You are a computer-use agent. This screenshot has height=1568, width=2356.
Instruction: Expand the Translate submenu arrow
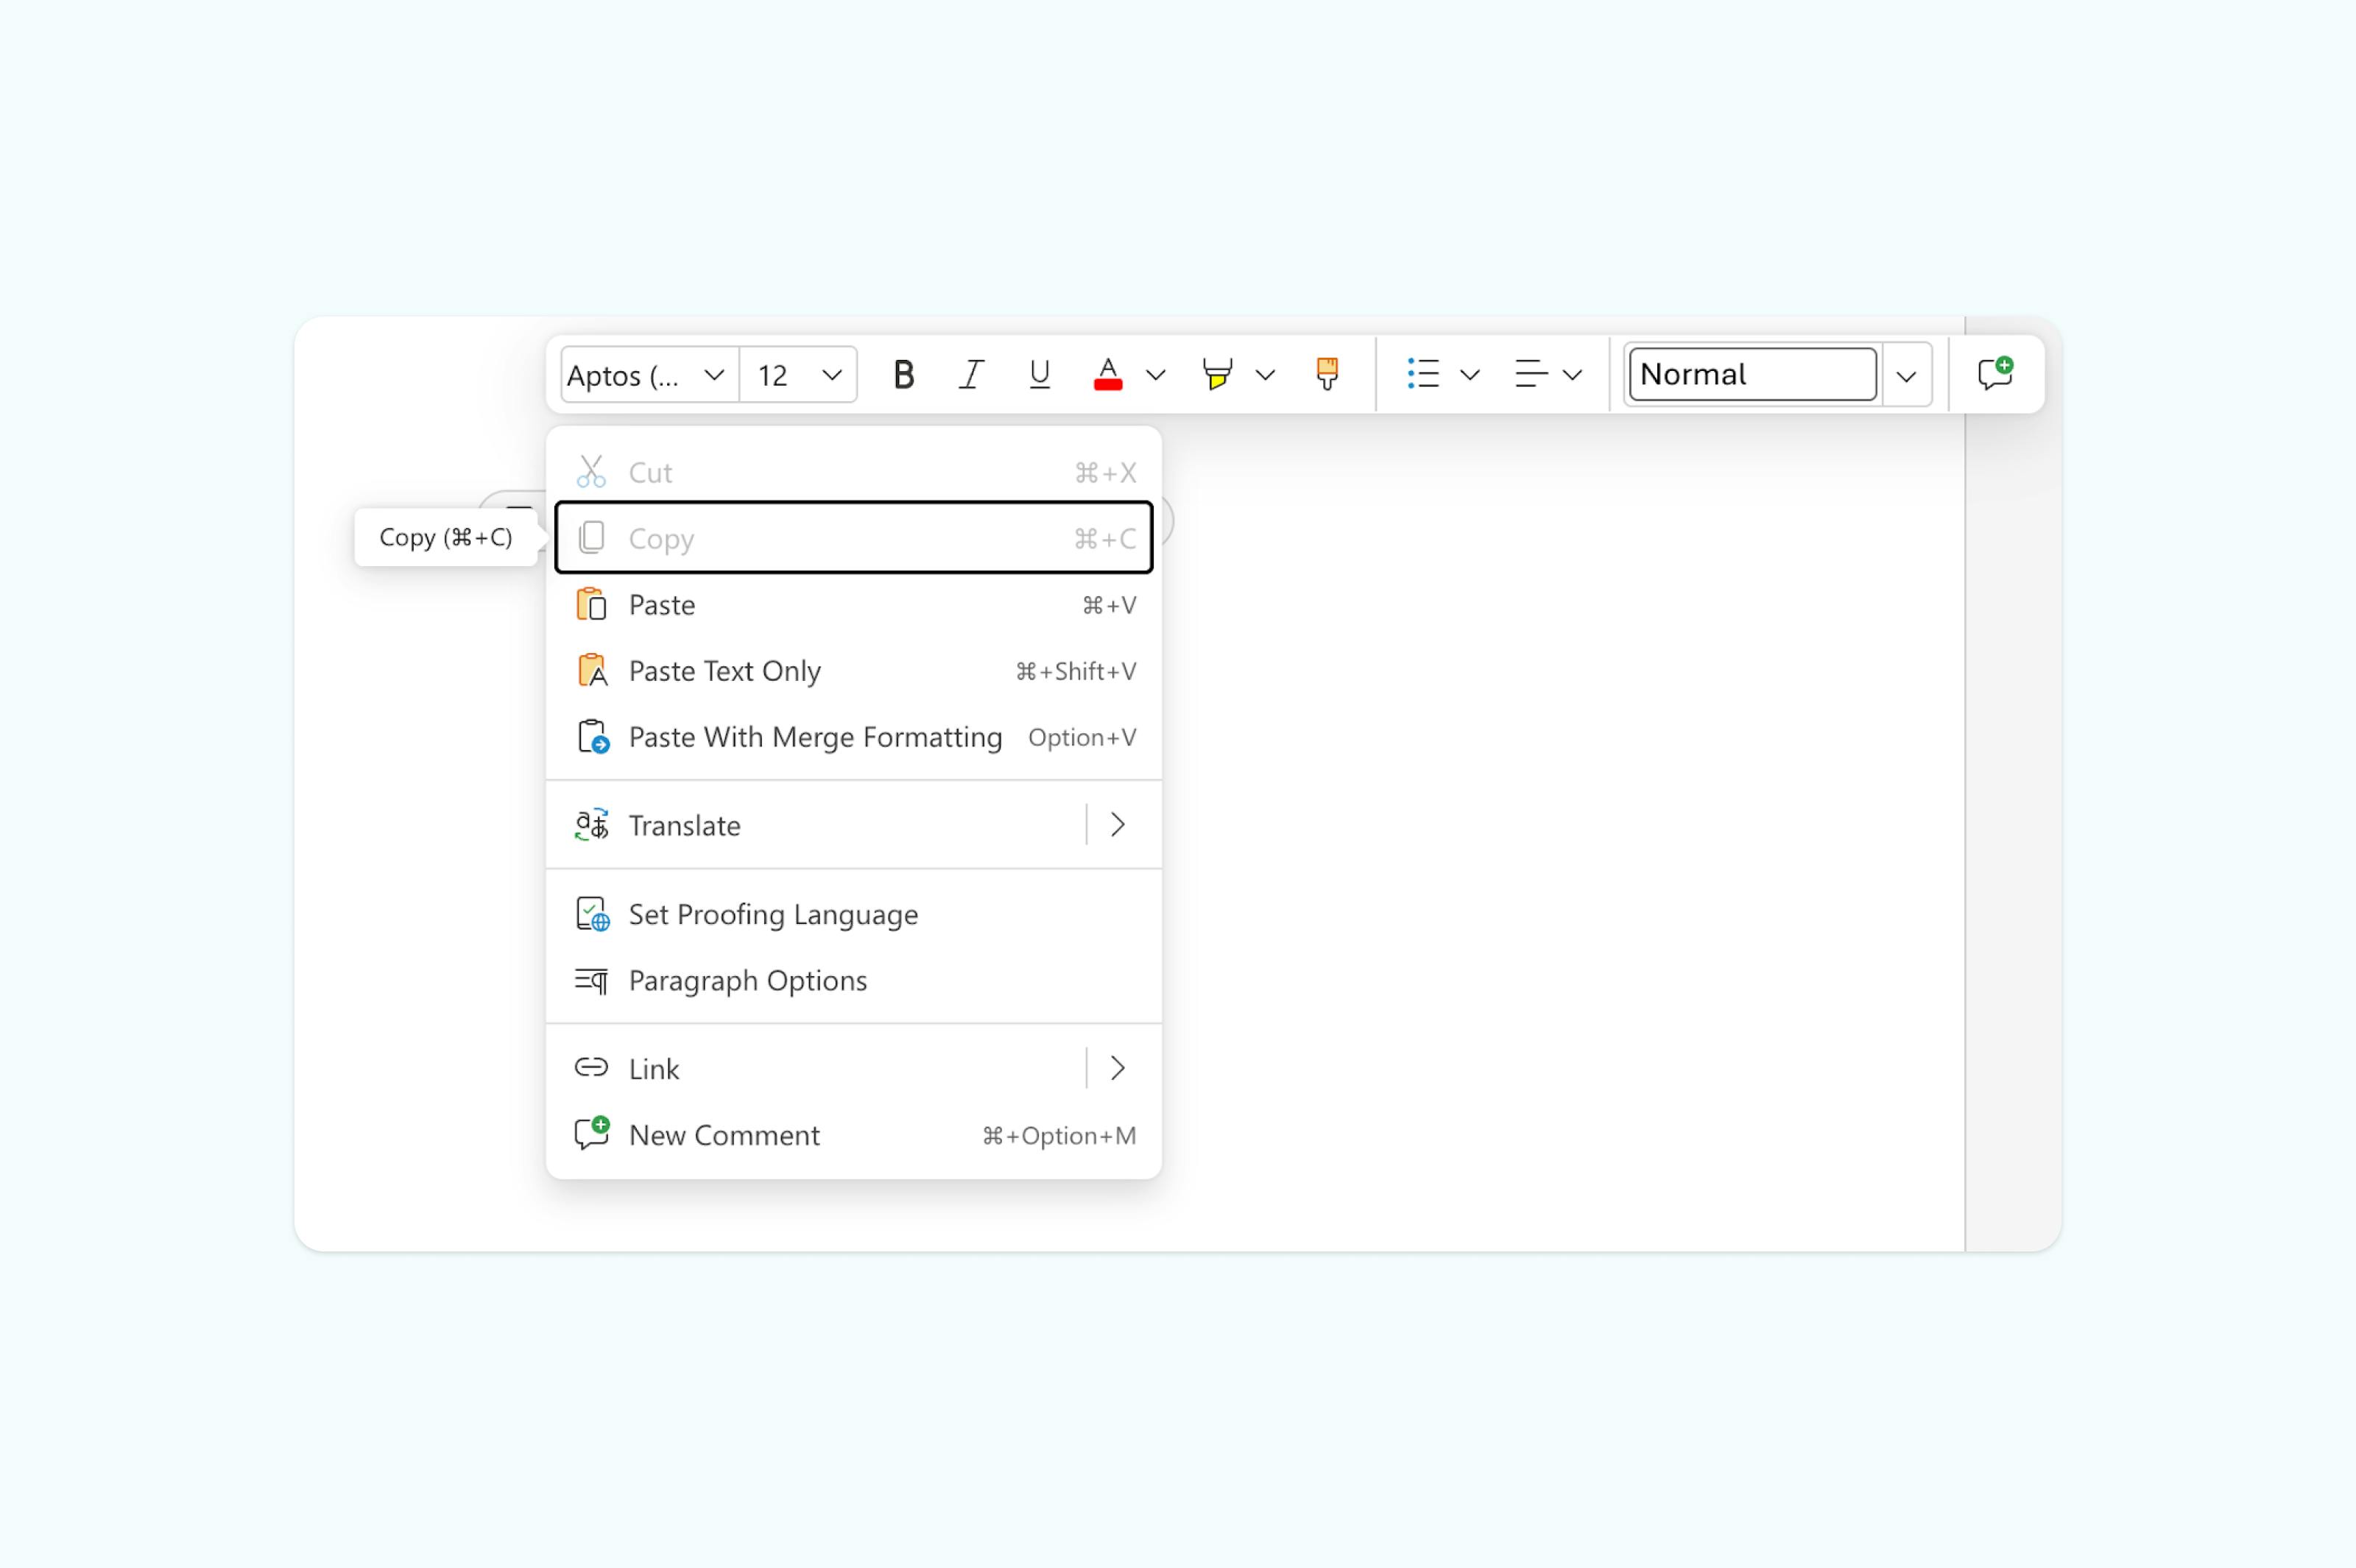pos(1118,824)
